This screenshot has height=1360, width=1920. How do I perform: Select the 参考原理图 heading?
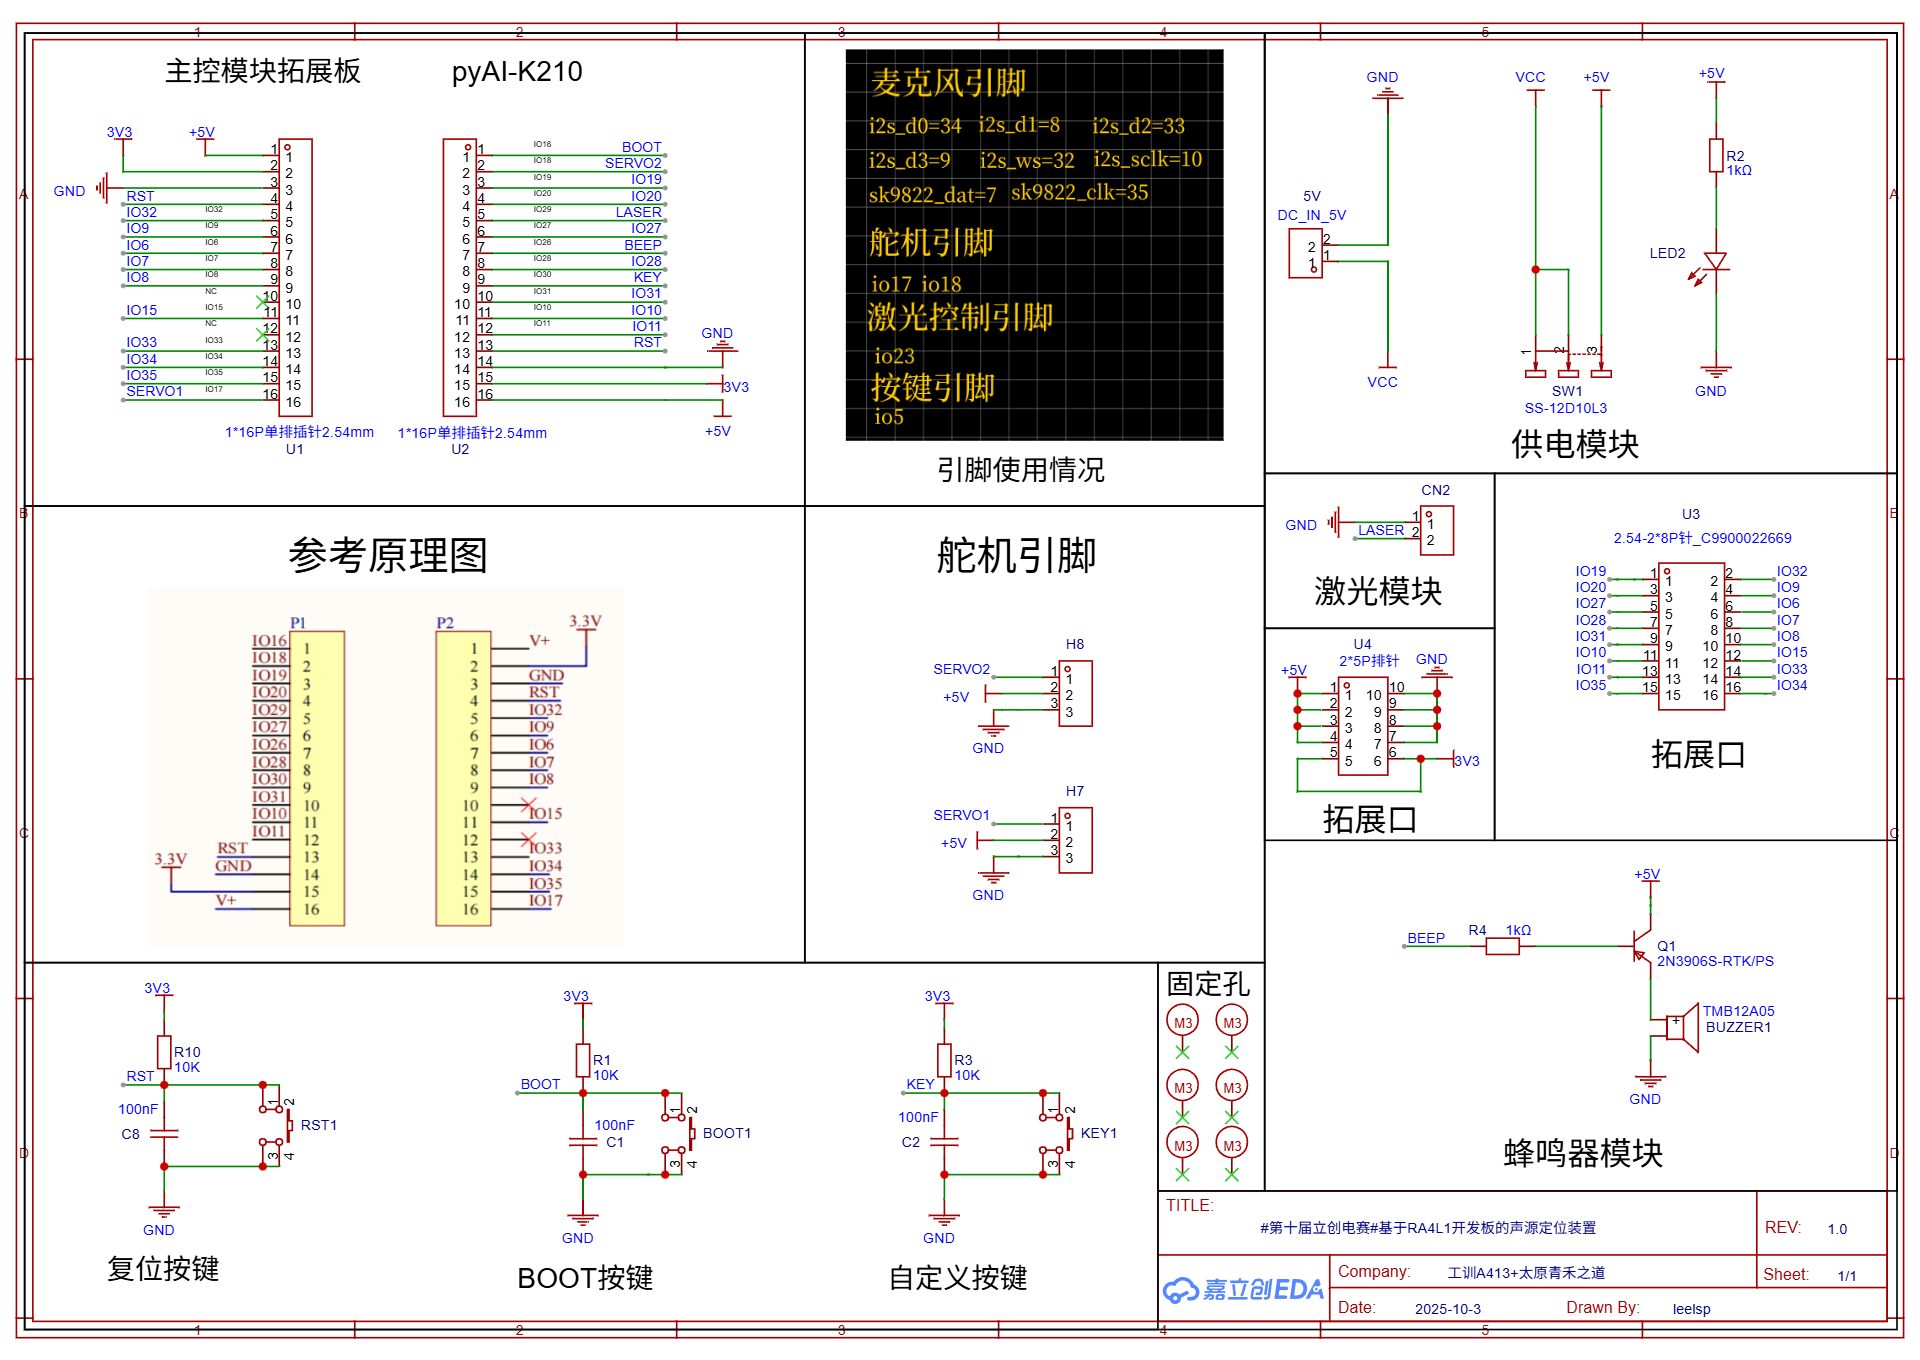[x=388, y=555]
